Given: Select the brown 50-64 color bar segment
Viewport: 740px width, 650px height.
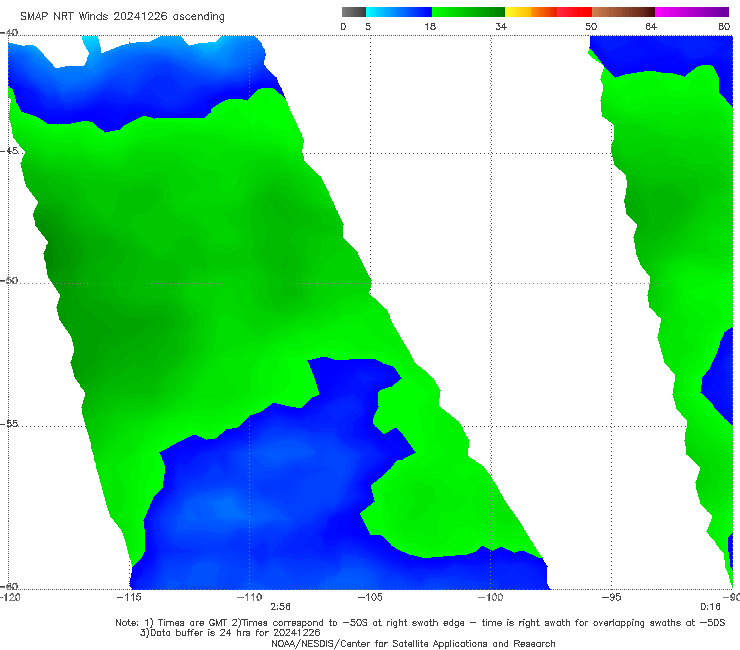Looking at the screenshot, I should [x=623, y=12].
